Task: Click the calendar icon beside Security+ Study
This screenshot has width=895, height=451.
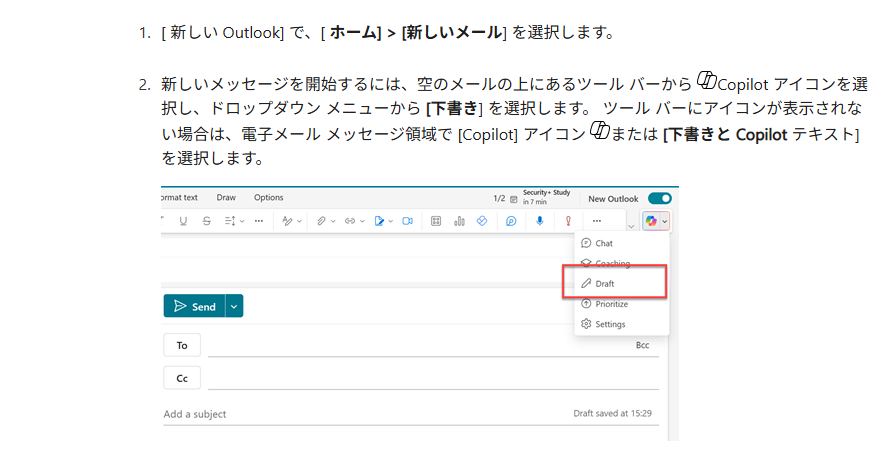Action: pyautogui.click(x=514, y=199)
